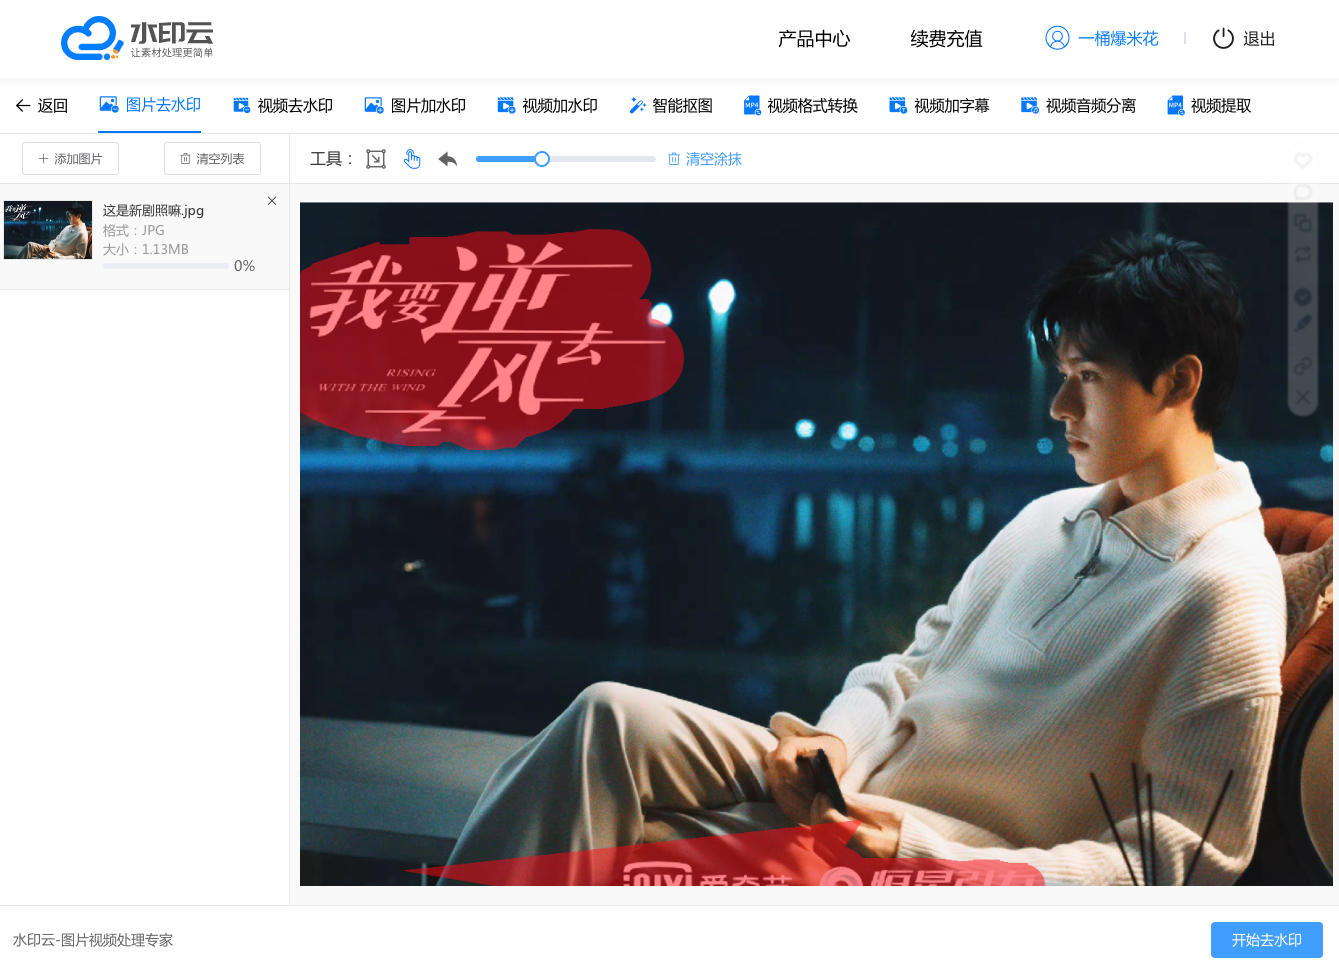
Task: Open the 一桶爆米花 account link
Action: coord(1118,39)
